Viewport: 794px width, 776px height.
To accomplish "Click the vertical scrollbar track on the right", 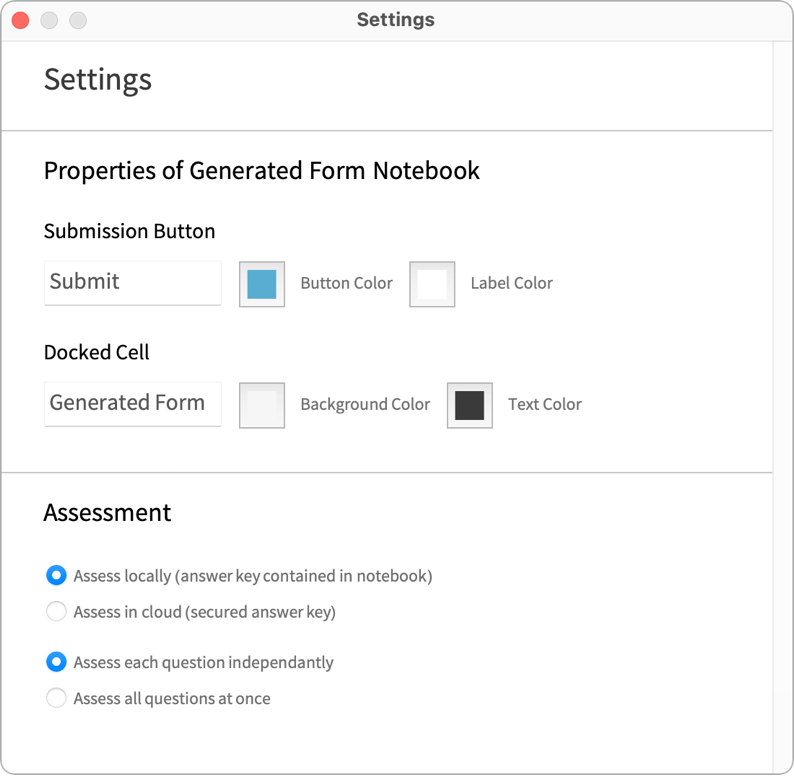I will pos(783,405).
